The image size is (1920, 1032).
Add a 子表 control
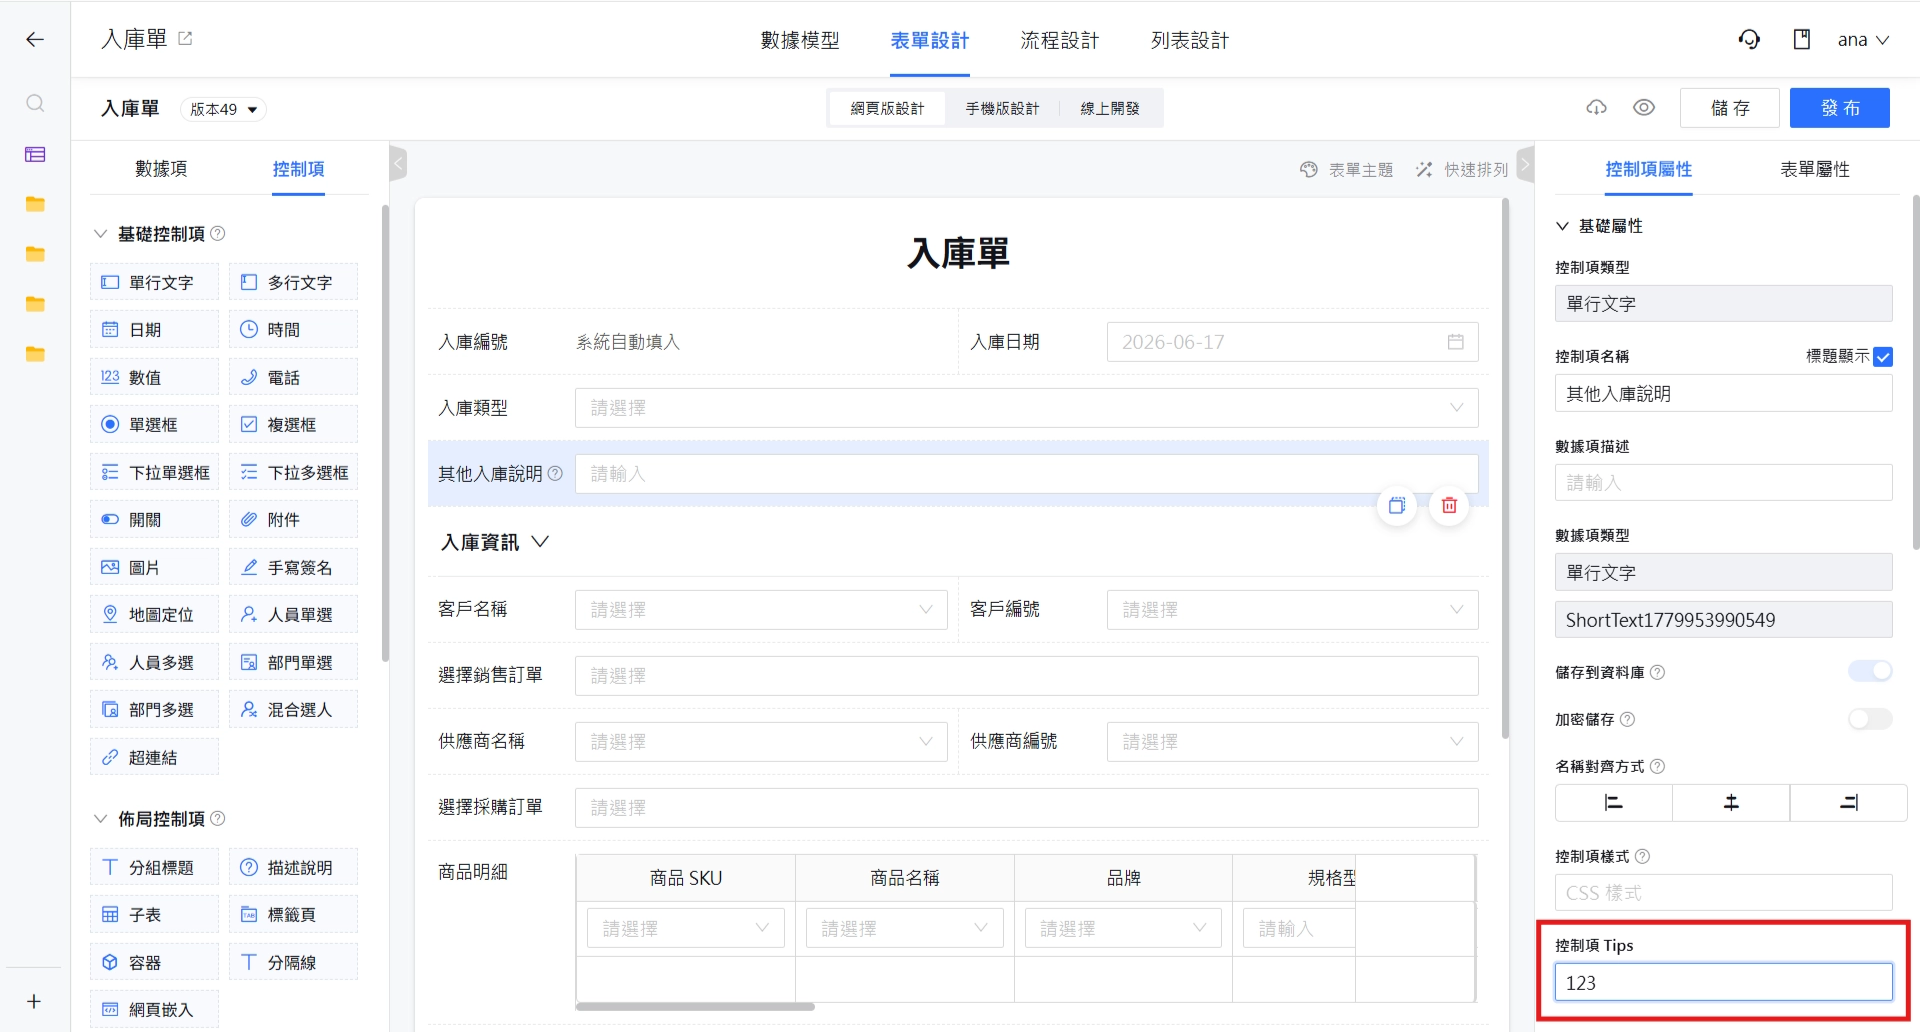tap(154, 914)
